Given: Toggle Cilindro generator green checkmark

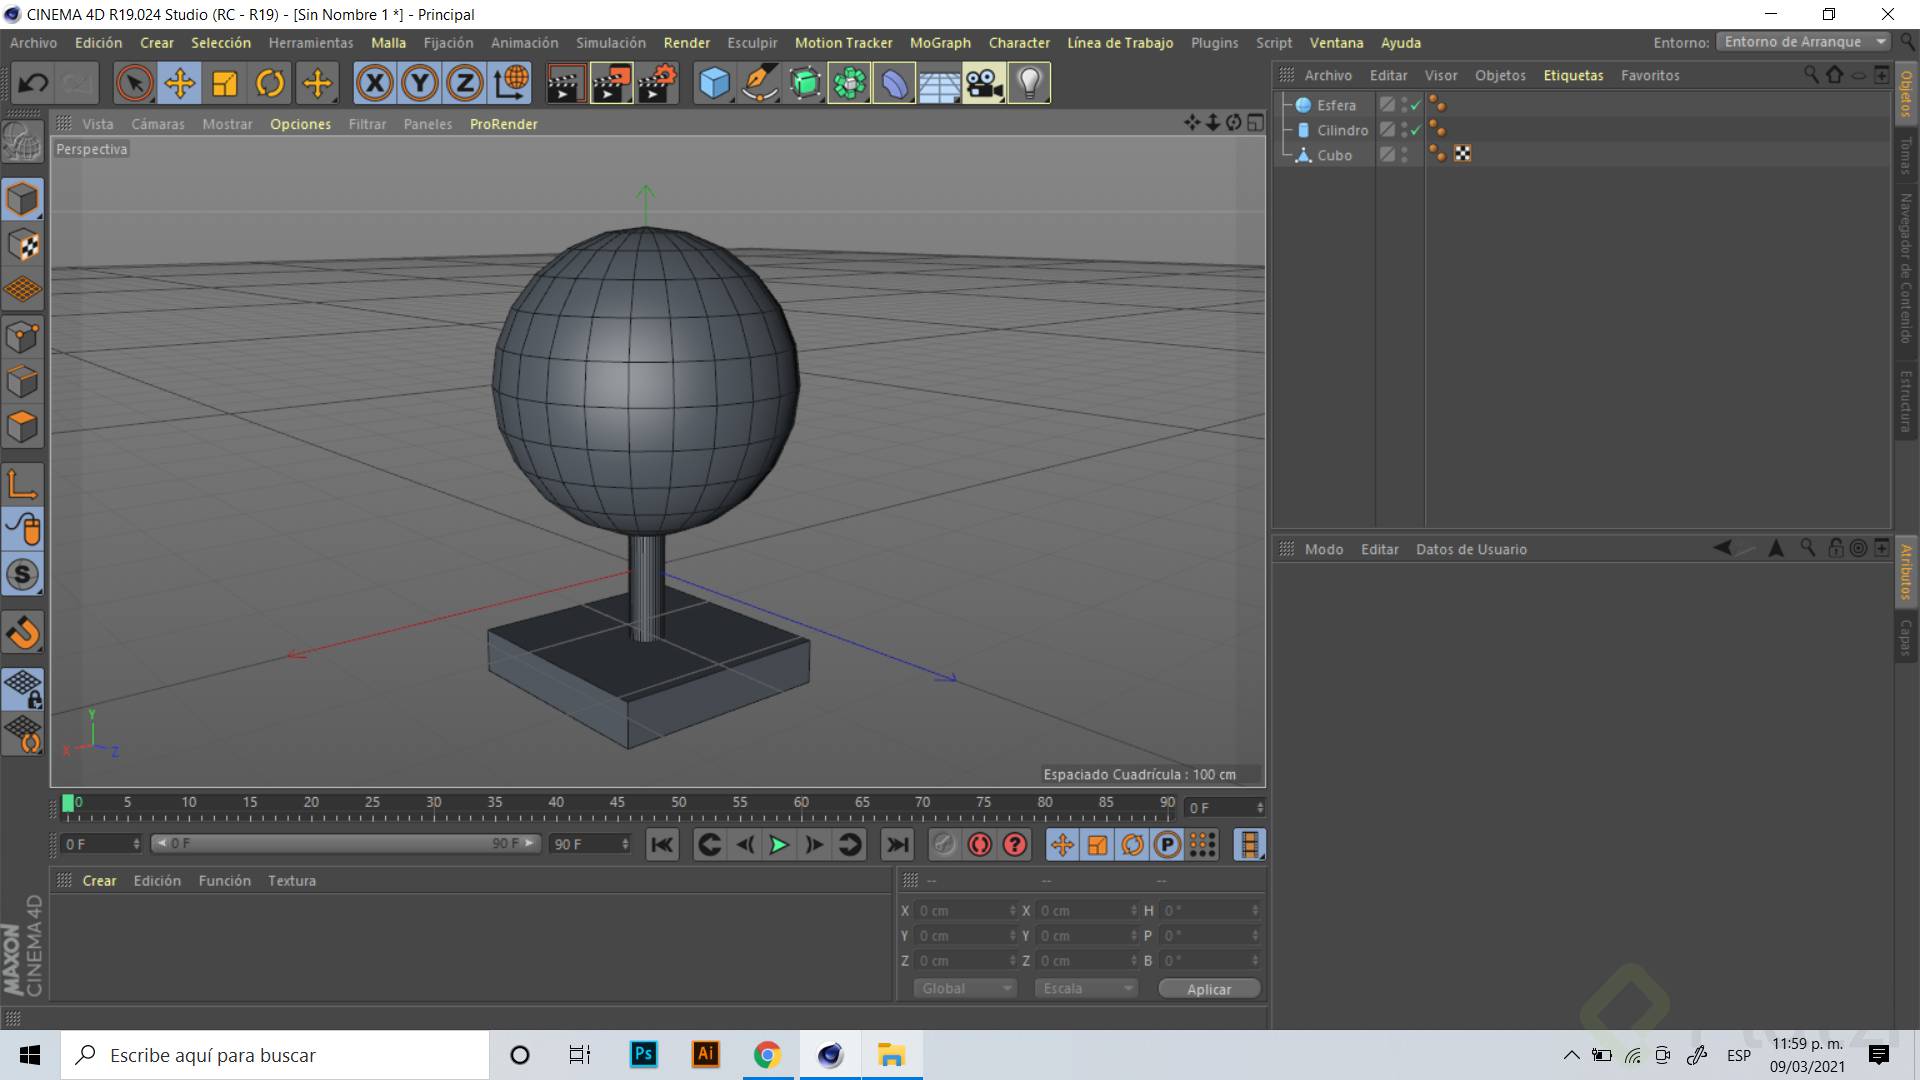Looking at the screenshot, I should [1416, 130].
